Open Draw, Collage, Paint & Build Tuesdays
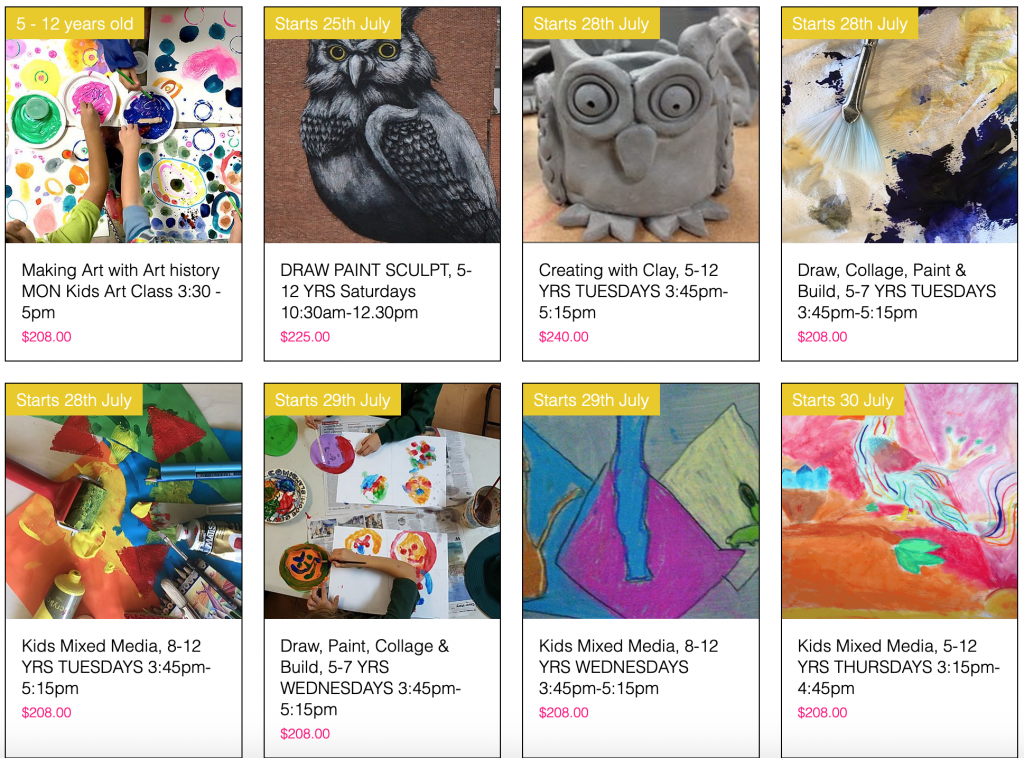This screenshot has width=1024, height=758. [x=897, y=291]
